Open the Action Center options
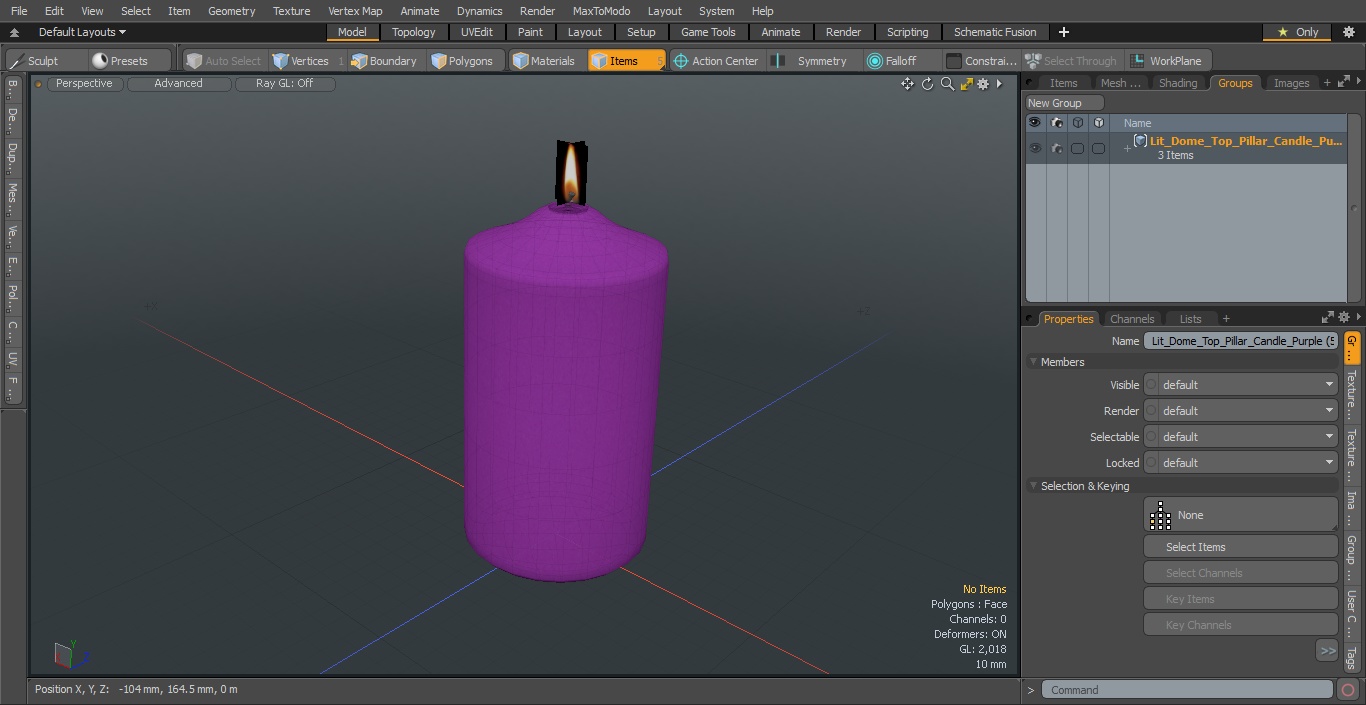The width and height of the screenshot is (1366, 705). point(716,61)
